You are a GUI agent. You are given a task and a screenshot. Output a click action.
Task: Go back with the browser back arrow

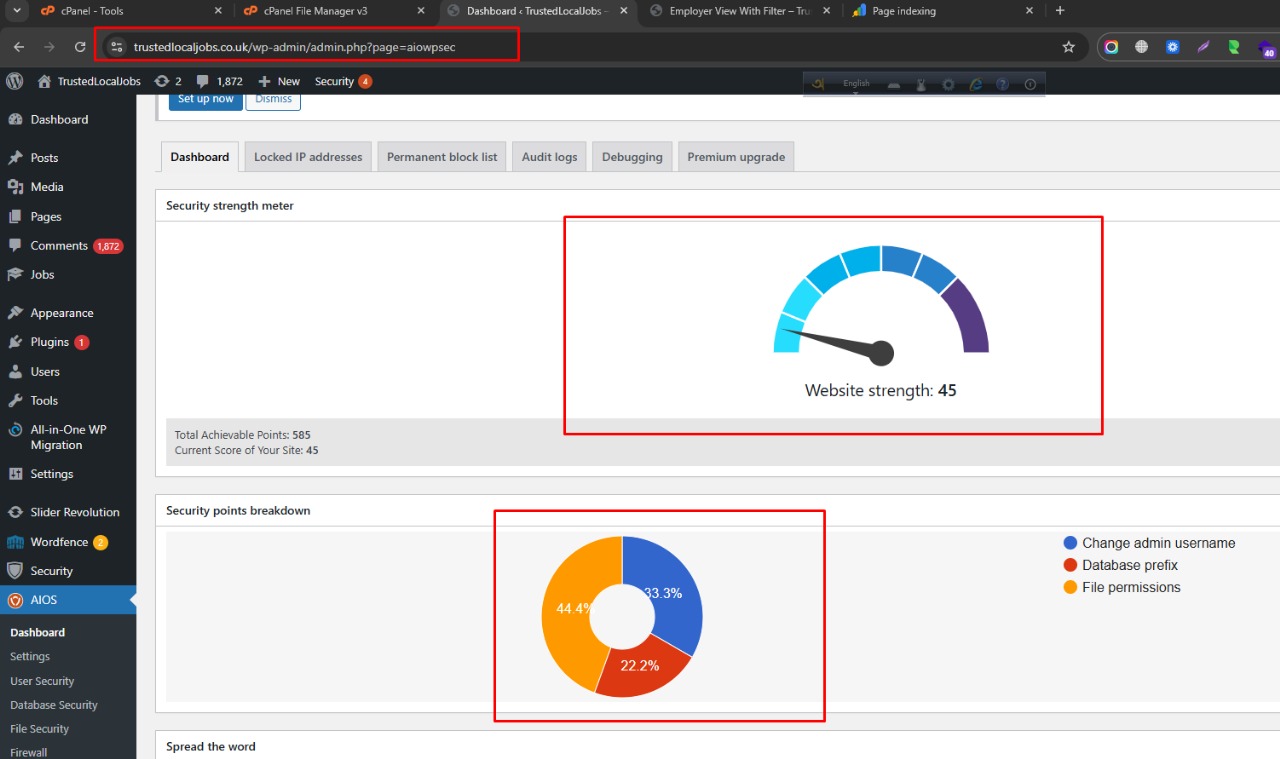(19, 47)
